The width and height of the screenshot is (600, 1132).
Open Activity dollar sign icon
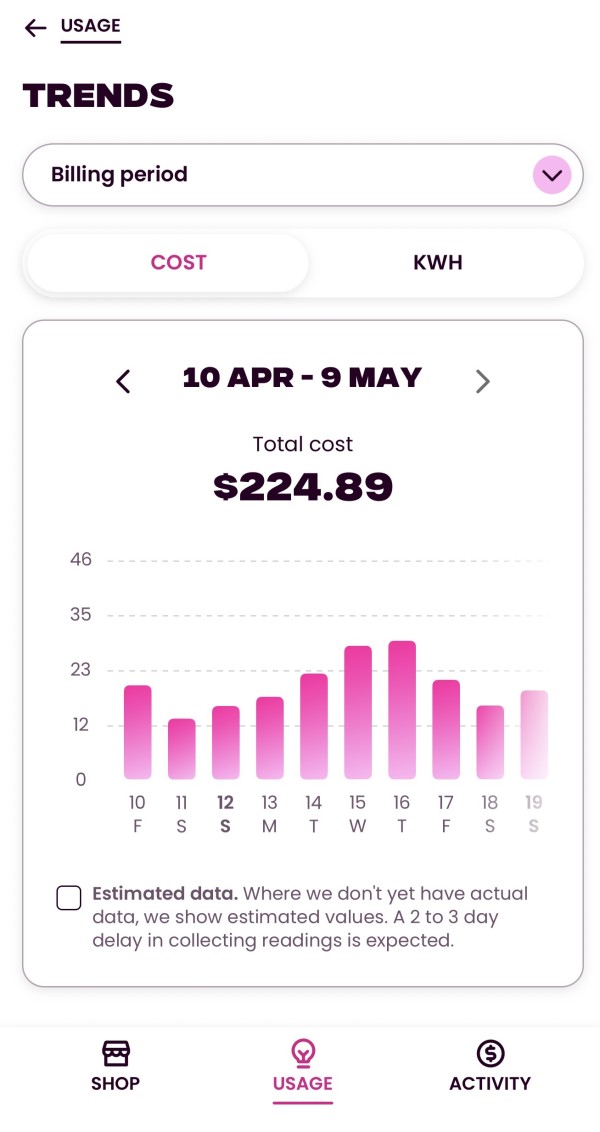click(x=490, y=1053)
